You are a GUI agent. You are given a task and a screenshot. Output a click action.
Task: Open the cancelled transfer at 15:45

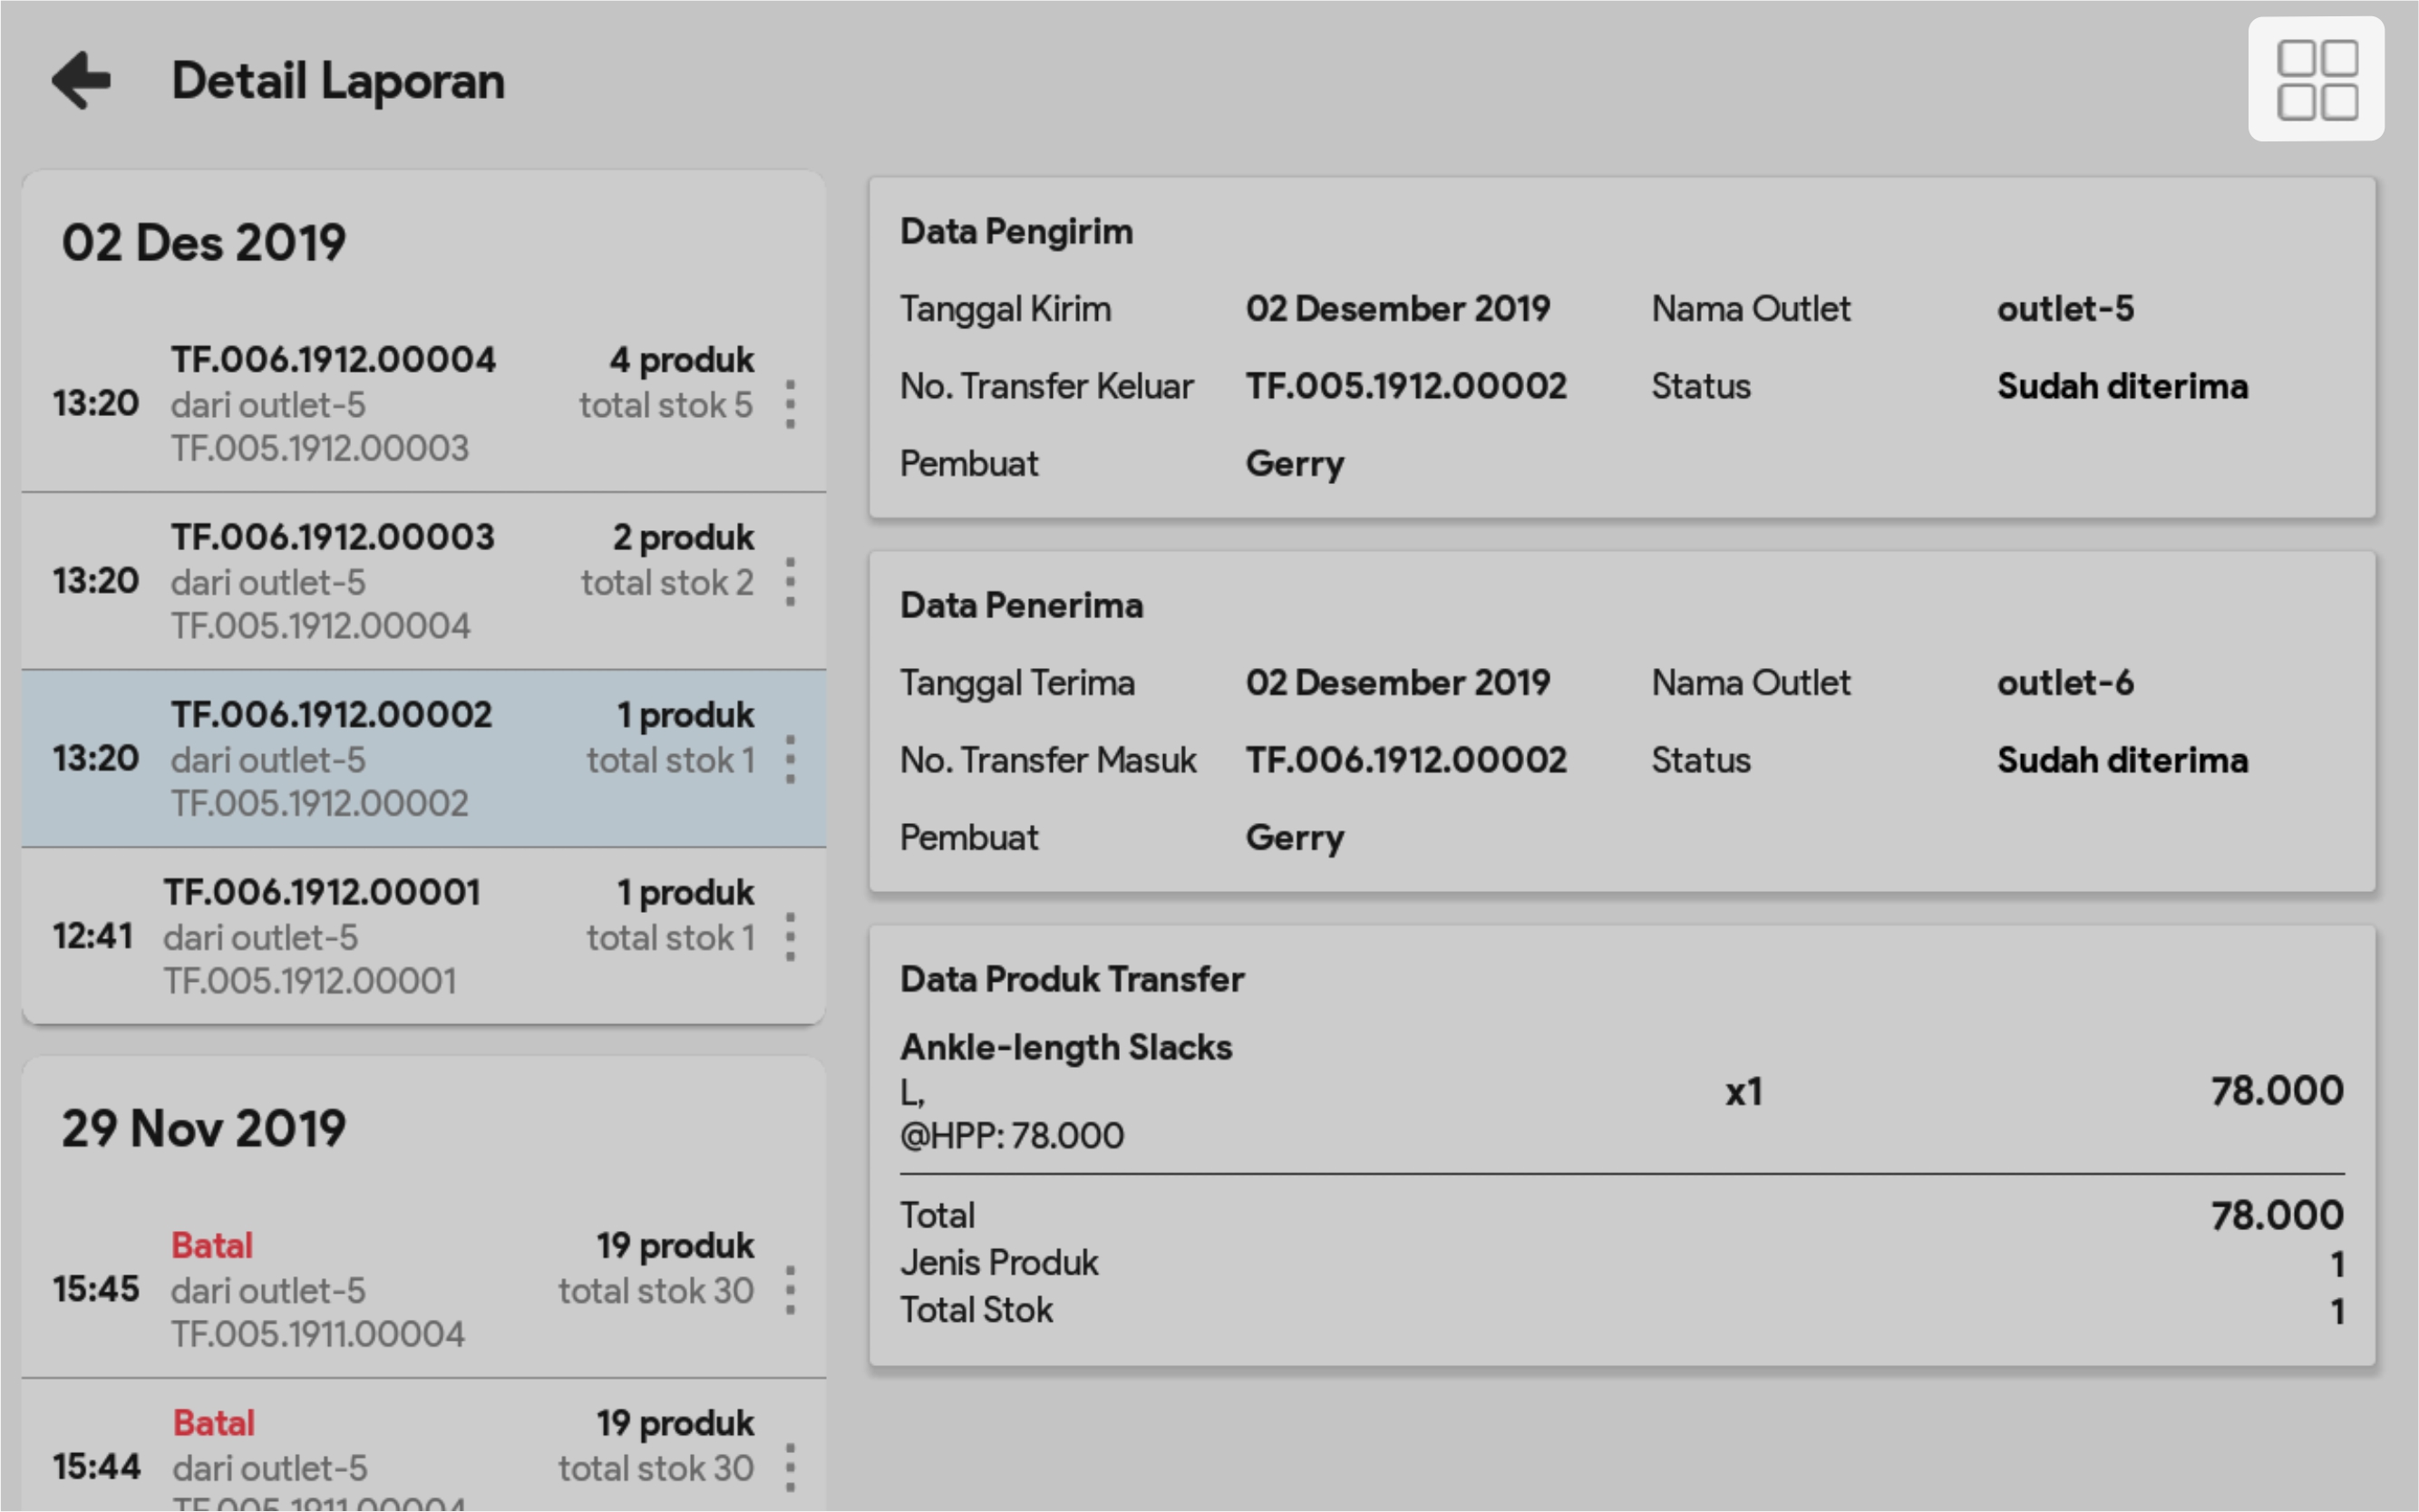coord(400,1290)
